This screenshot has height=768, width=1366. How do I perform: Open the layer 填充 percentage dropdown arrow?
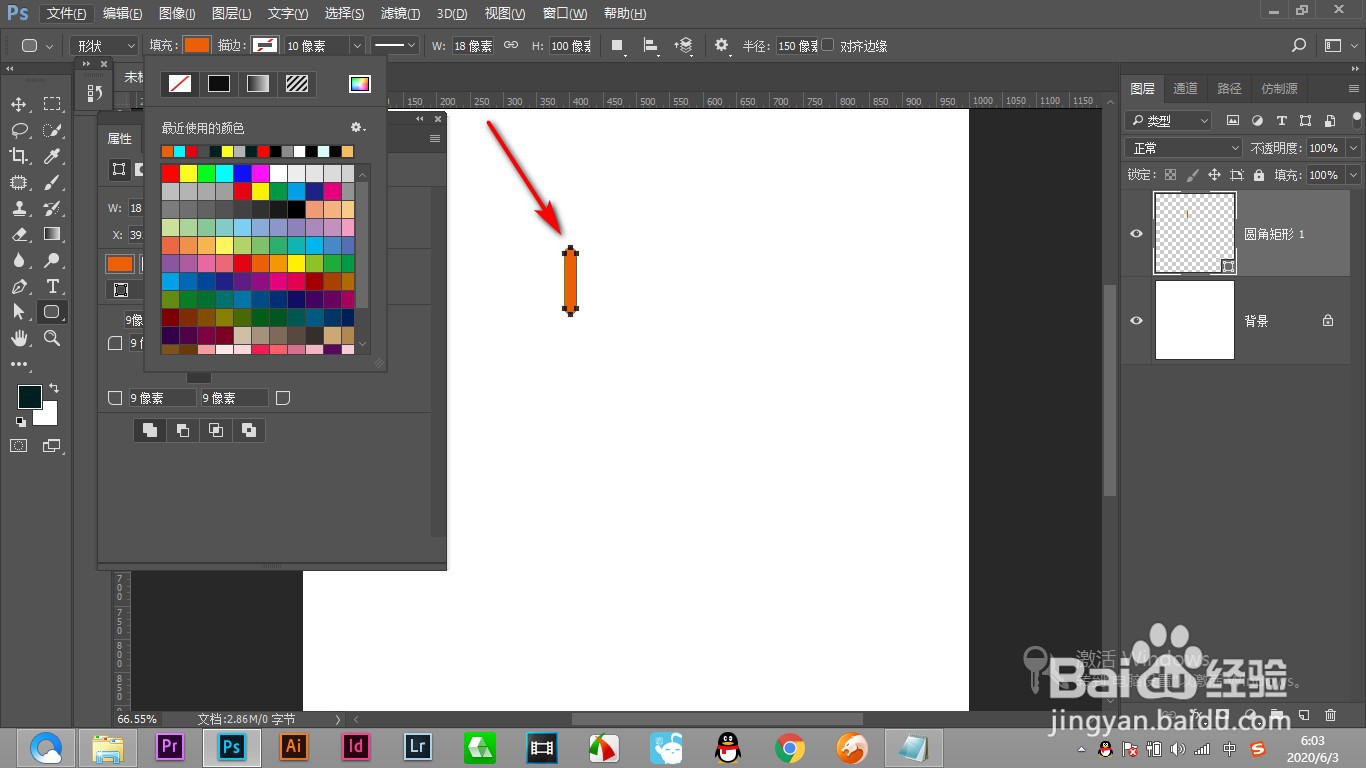(x=1353, y=175)
